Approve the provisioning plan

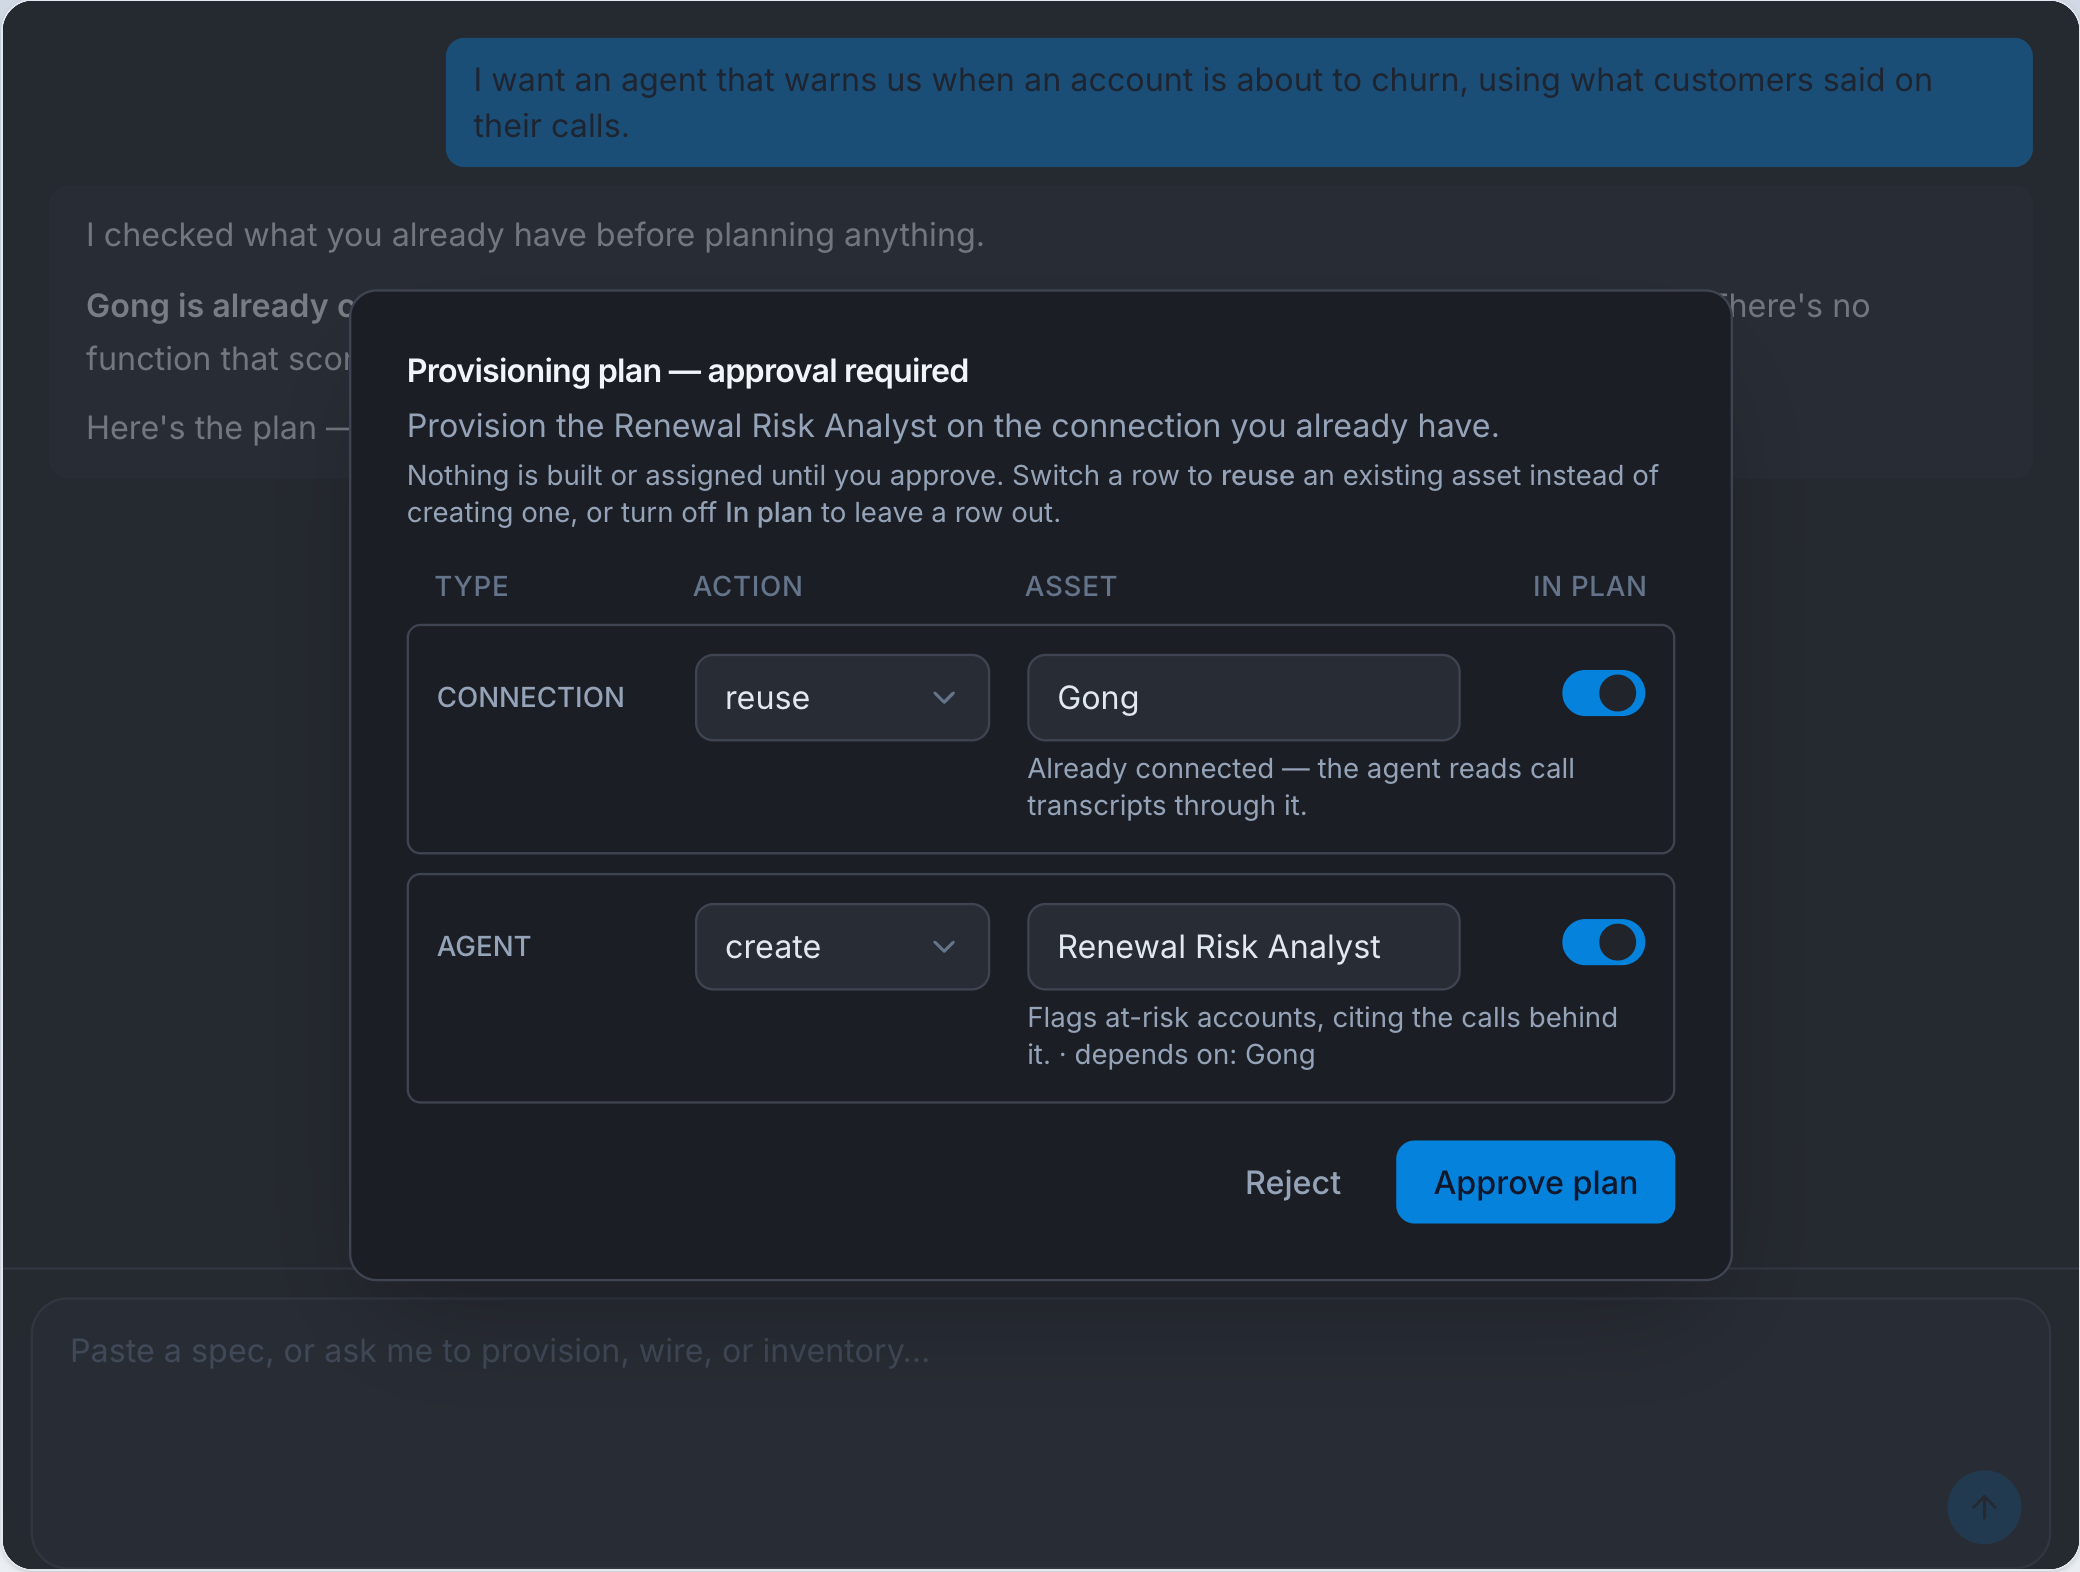[1535, 1182]
